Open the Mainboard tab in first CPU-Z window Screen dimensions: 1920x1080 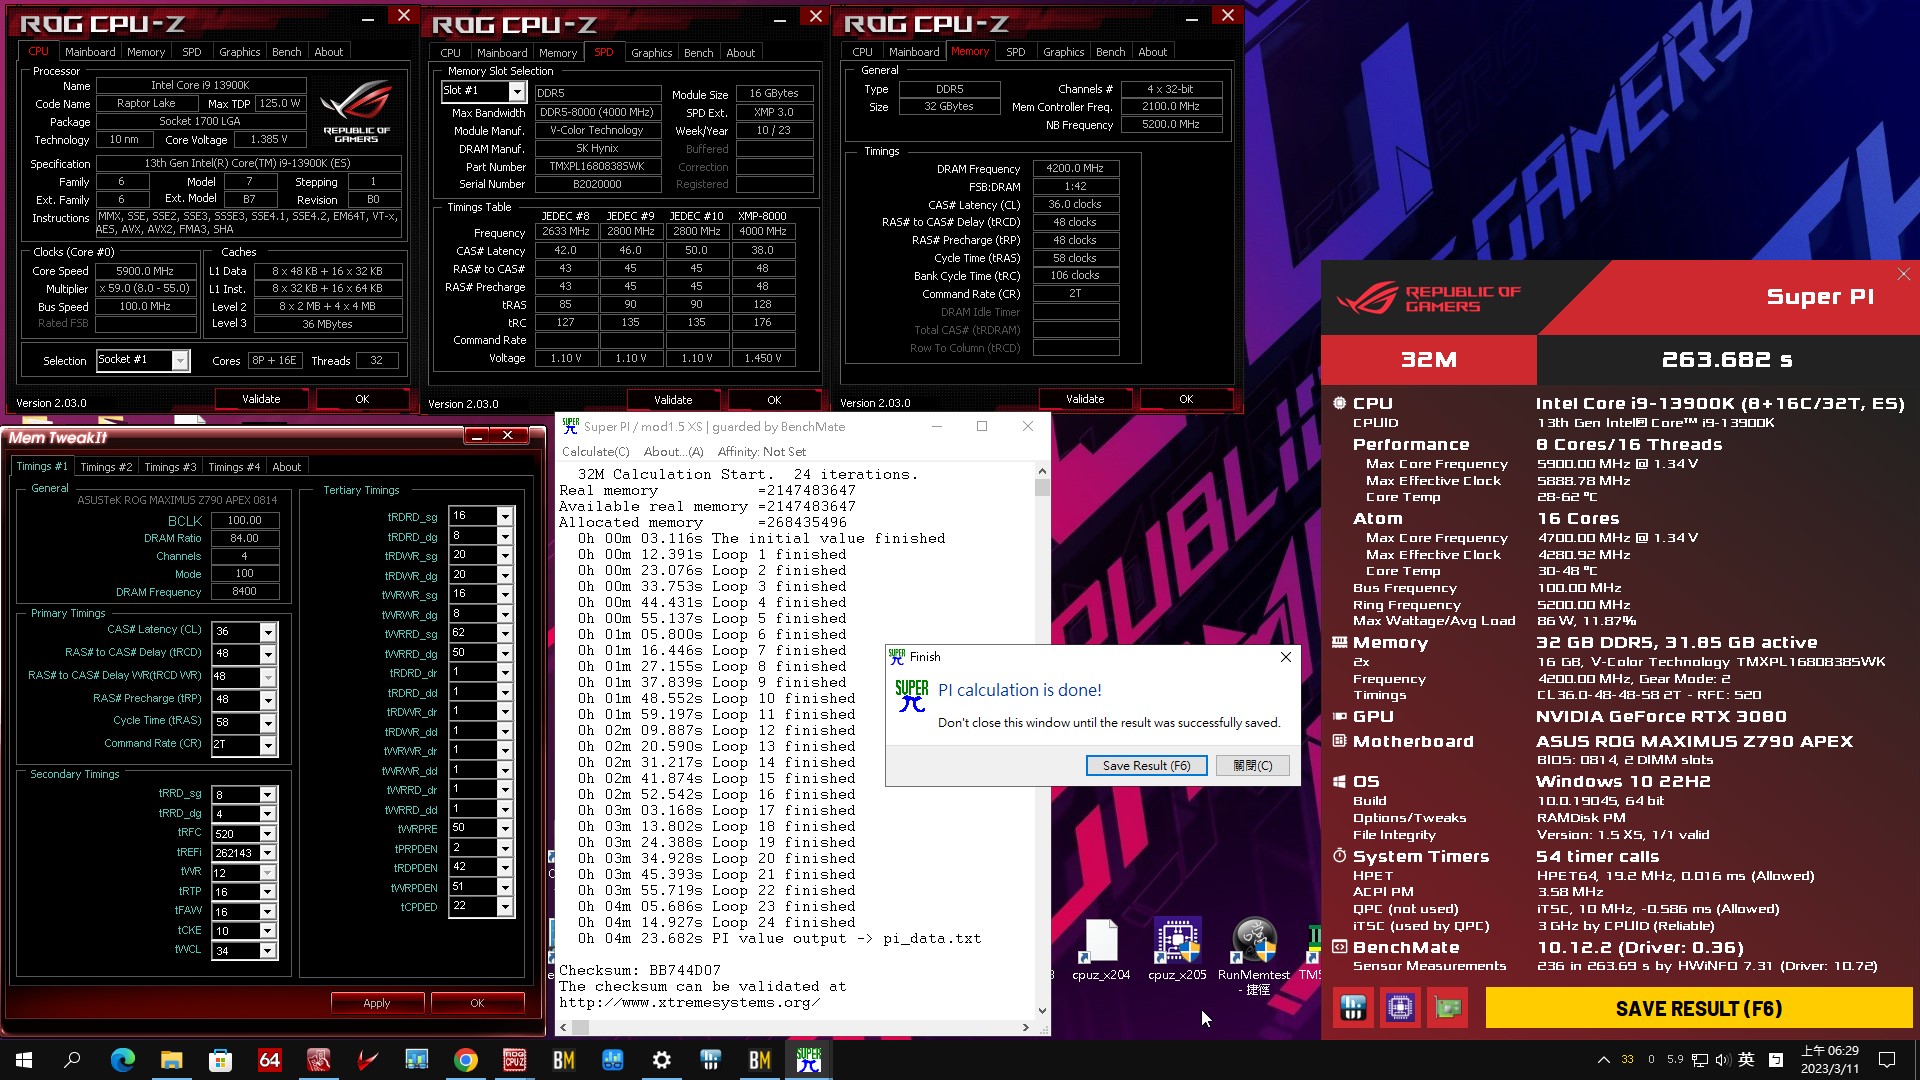[x=90, y=52]
